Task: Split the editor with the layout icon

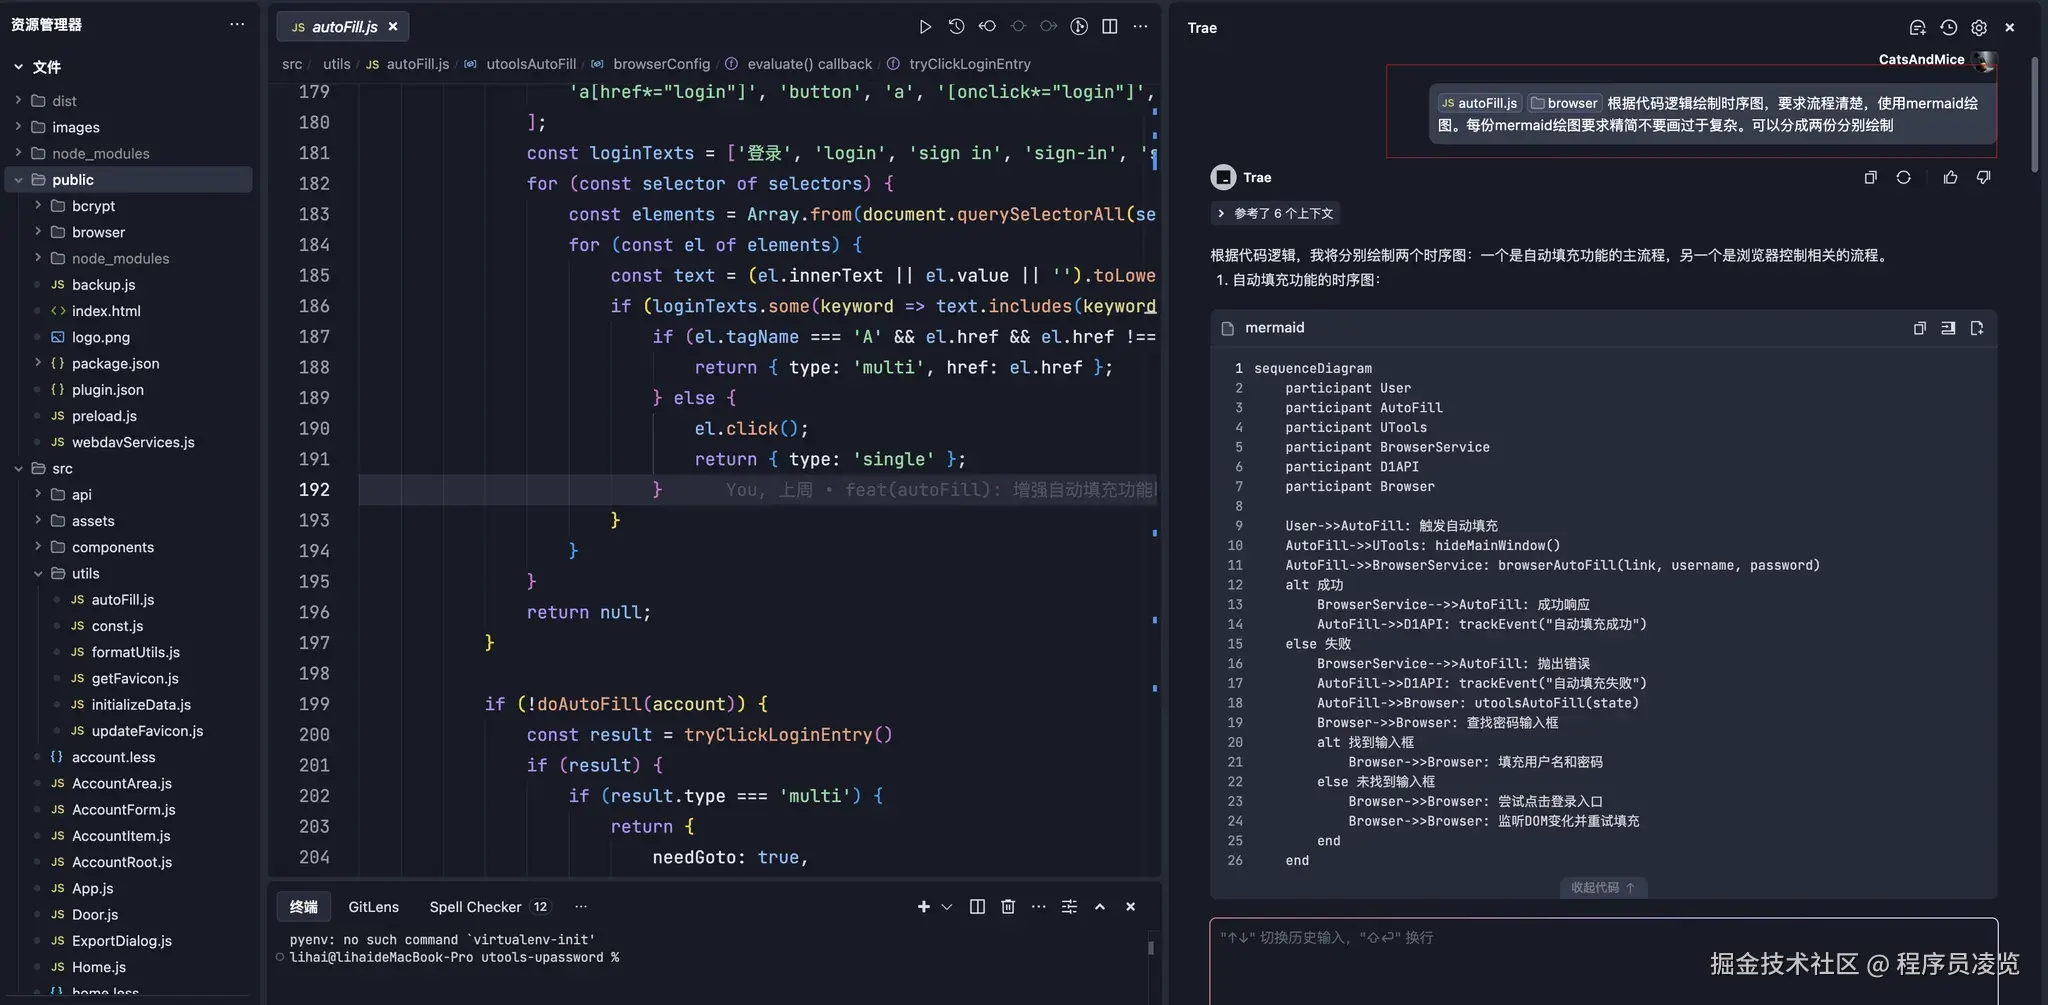Action: pyautogui.click(x=1110, y=27)
